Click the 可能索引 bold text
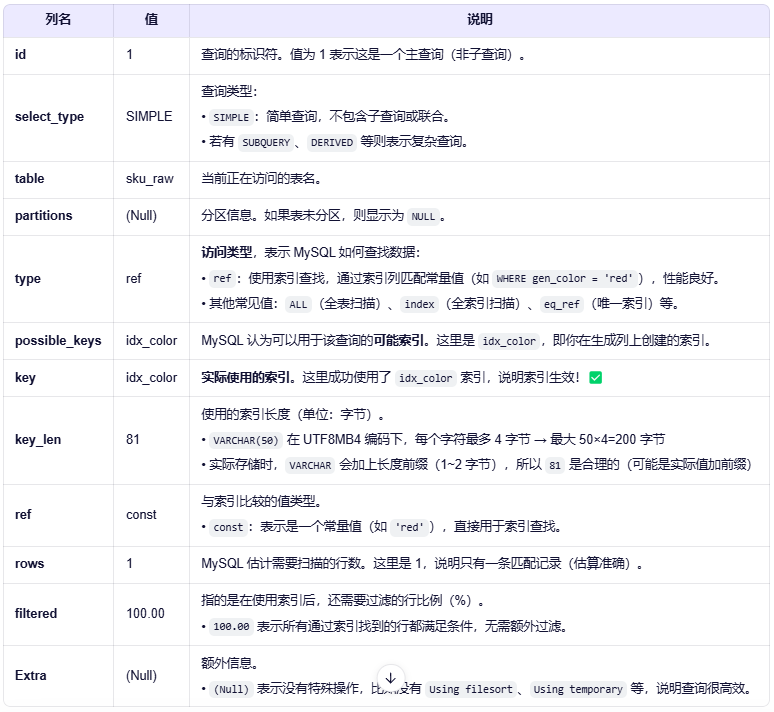The height and width of the screenshot is (712, 774). pyautogui.click(x=398, y=341)
